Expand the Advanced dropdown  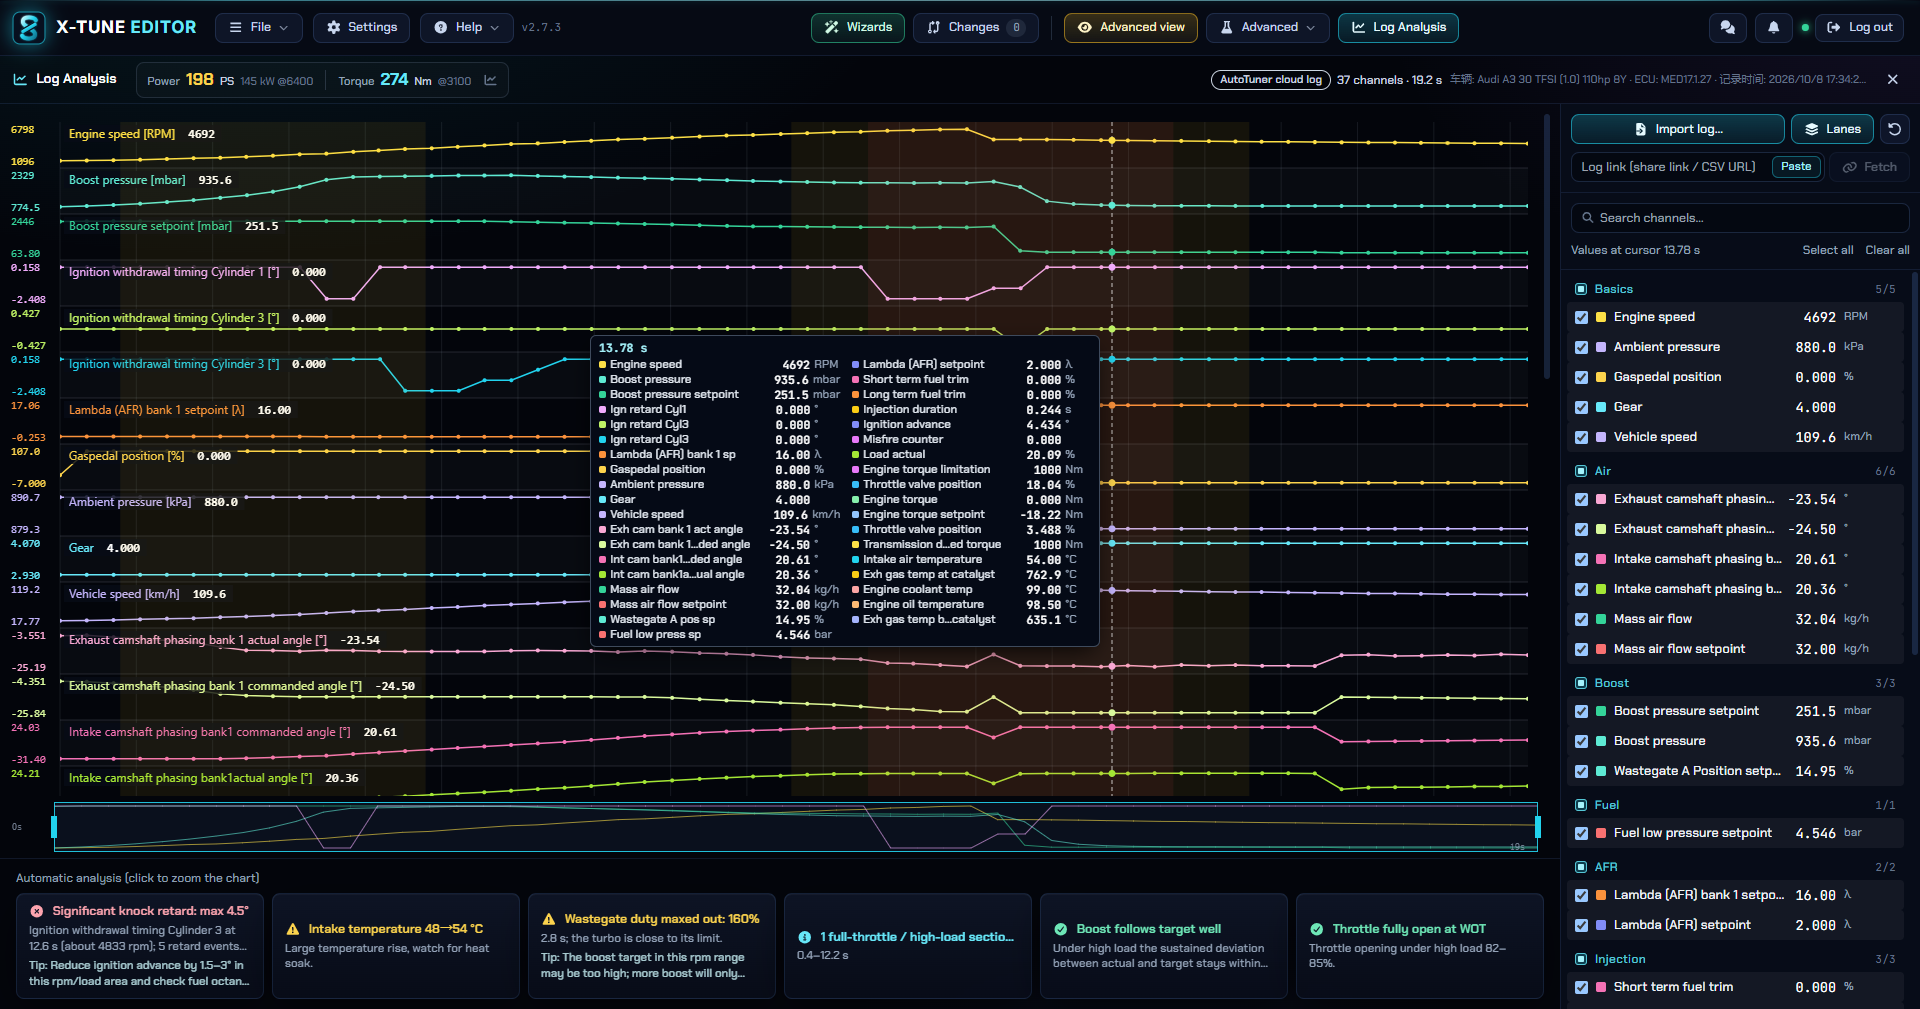click(1267, 28)
